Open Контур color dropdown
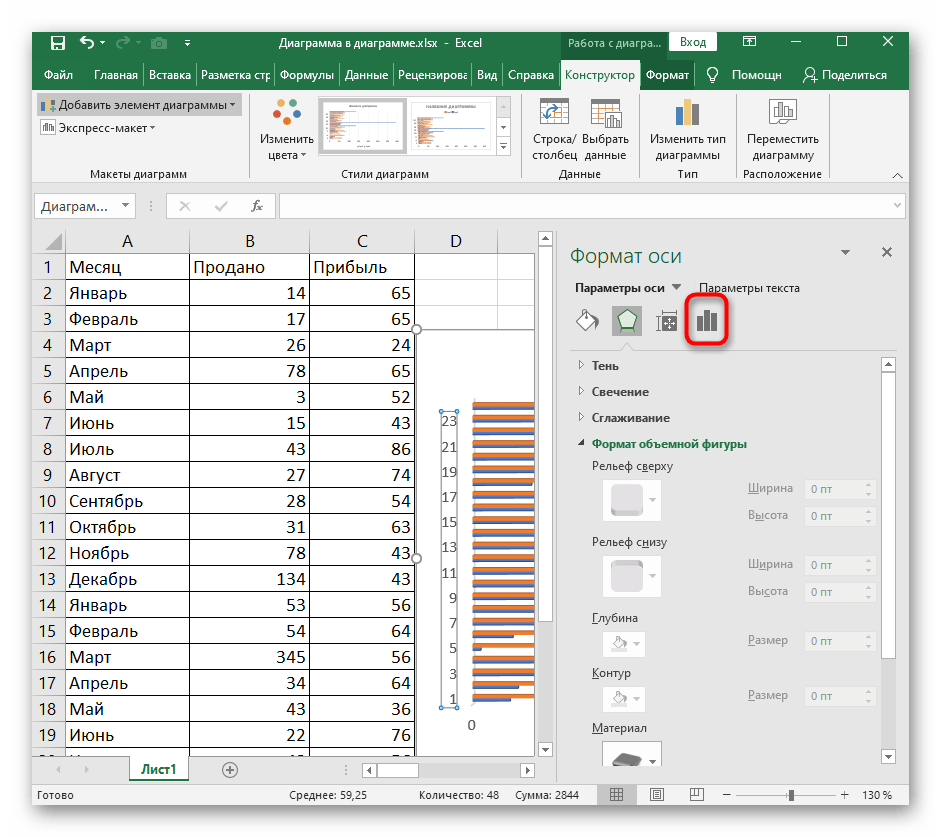941x837 pixels. point(637,698)
